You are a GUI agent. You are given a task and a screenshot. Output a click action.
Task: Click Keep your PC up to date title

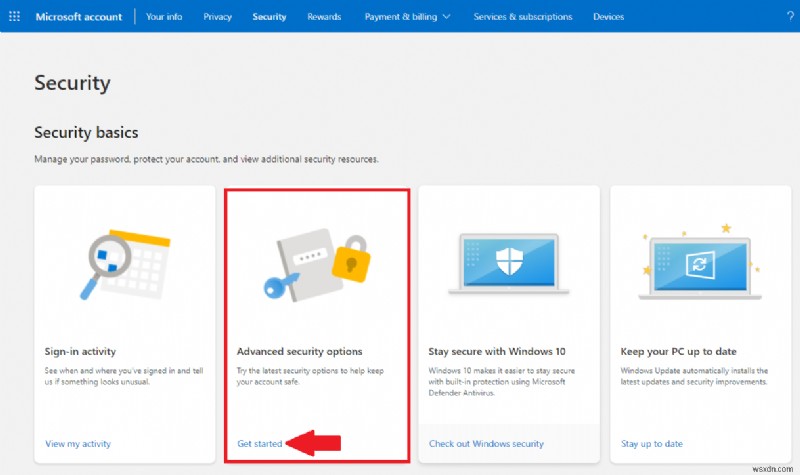click(679, 351)
